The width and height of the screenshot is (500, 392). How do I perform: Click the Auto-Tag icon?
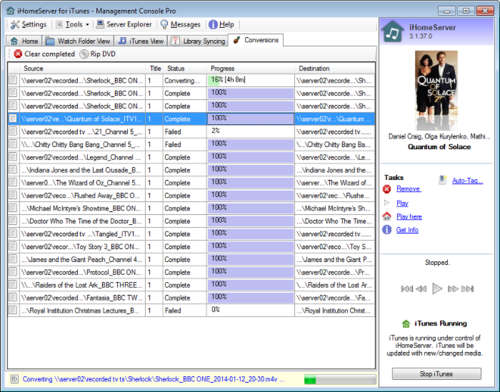coord(442,180)
